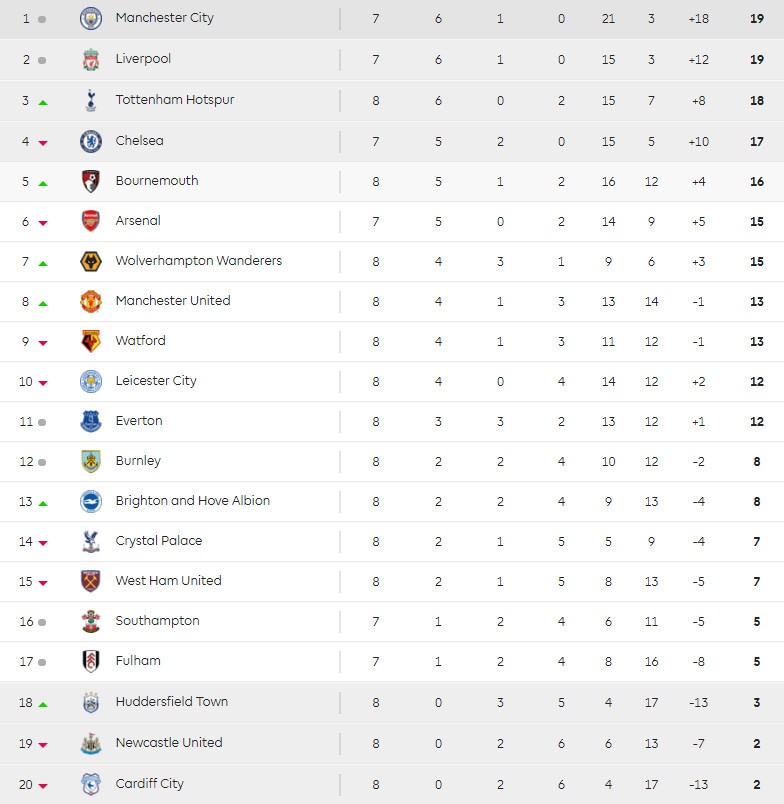Viewport: 784px width, 804px height.
Task: Click the Liverpool club crest
Action: tap(91, 59)
